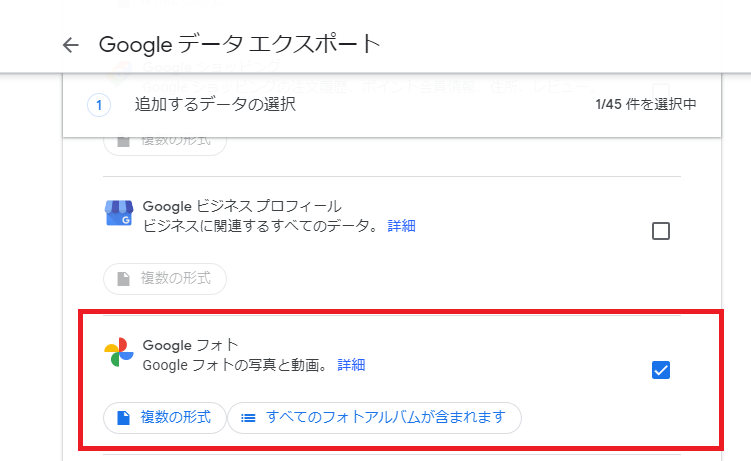Click the 1/45 件を選択中 counter
Viewport: 751px width, 461px height.
pyautogui.click(x=645, y=104)
